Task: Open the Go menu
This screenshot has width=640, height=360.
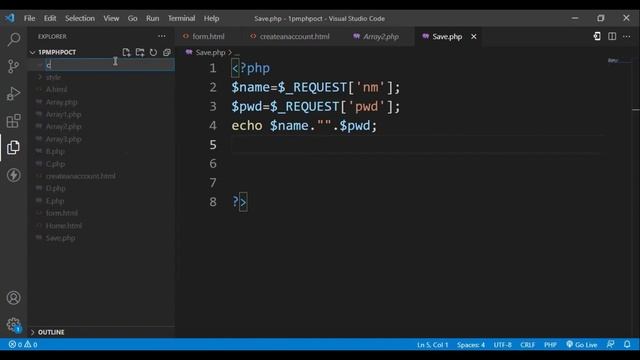Action: tap(132, 18)
